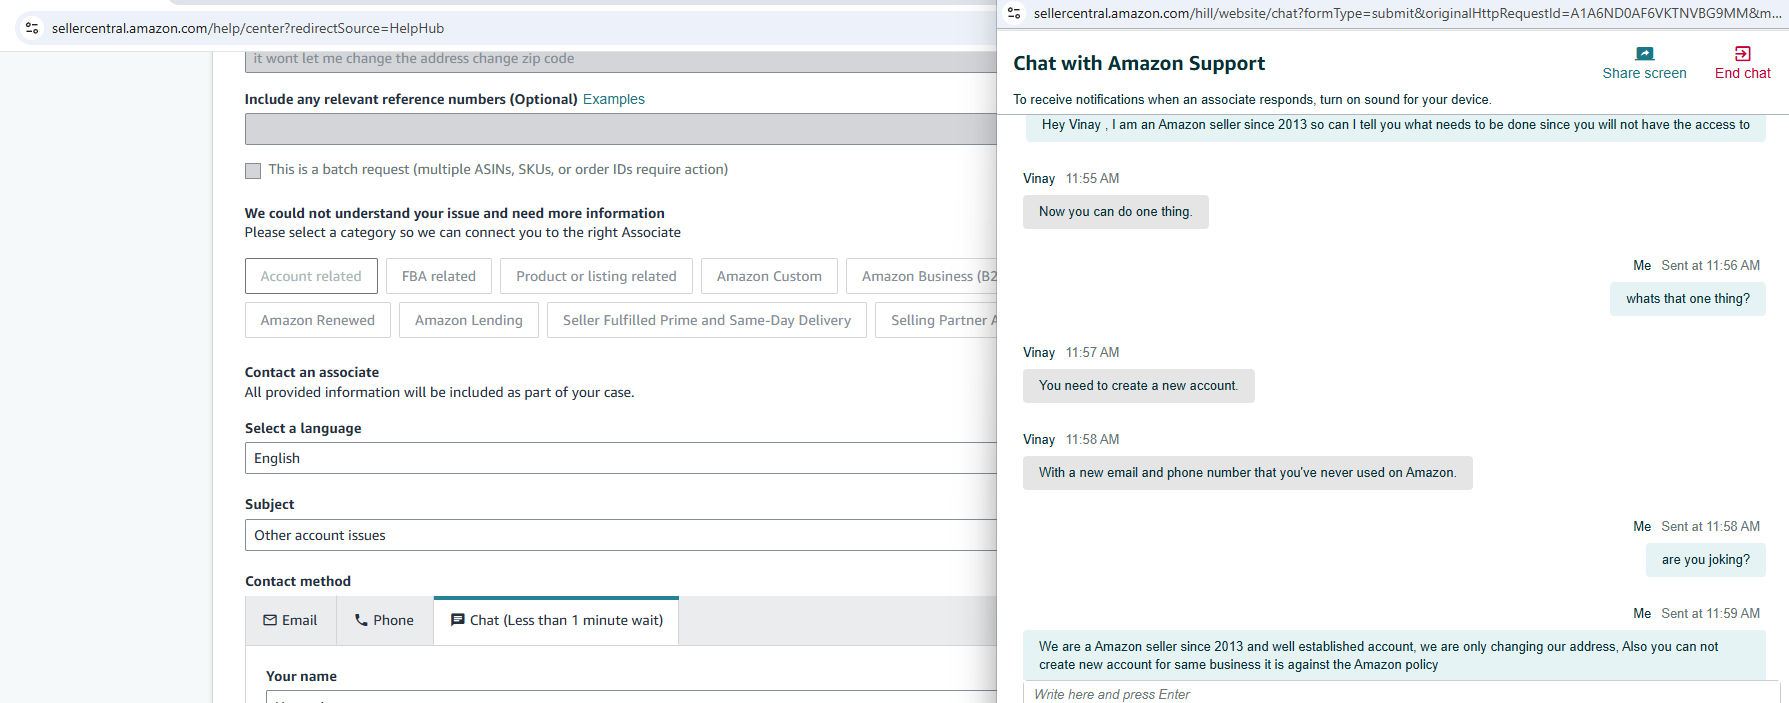Image resolution: width=1789 pixels, height=703 pixels.
Task: Click the Share screen icon
Action: [x=1644, y=54]
